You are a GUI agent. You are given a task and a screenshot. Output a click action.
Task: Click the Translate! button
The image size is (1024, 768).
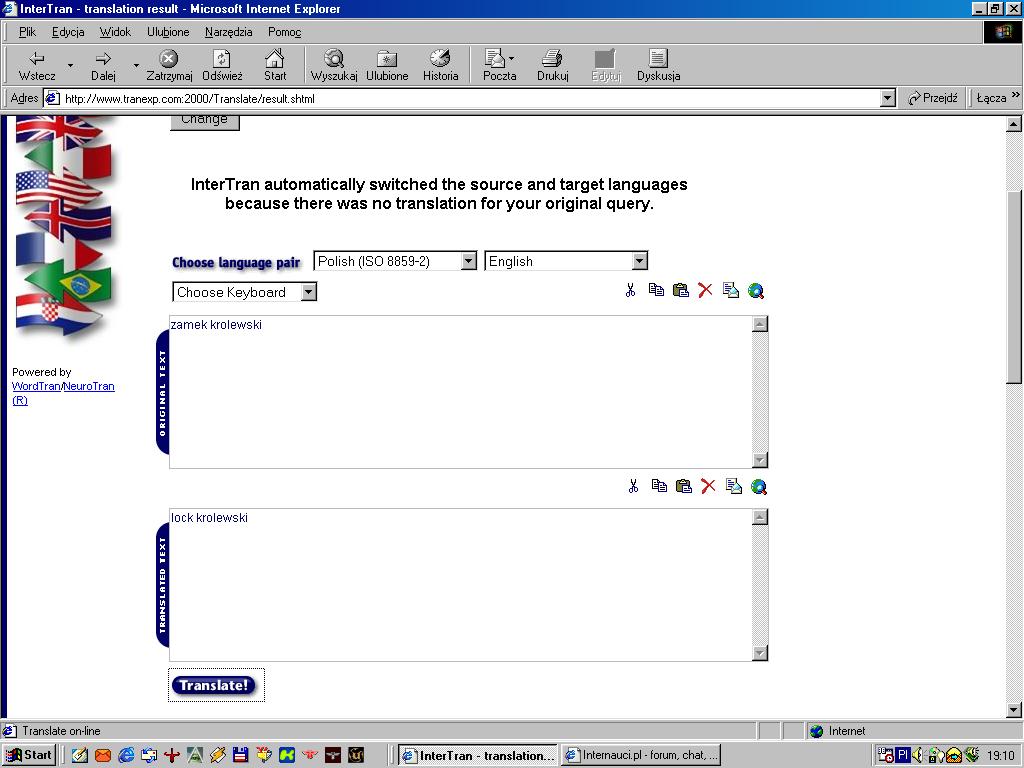(x=214, y=685)
